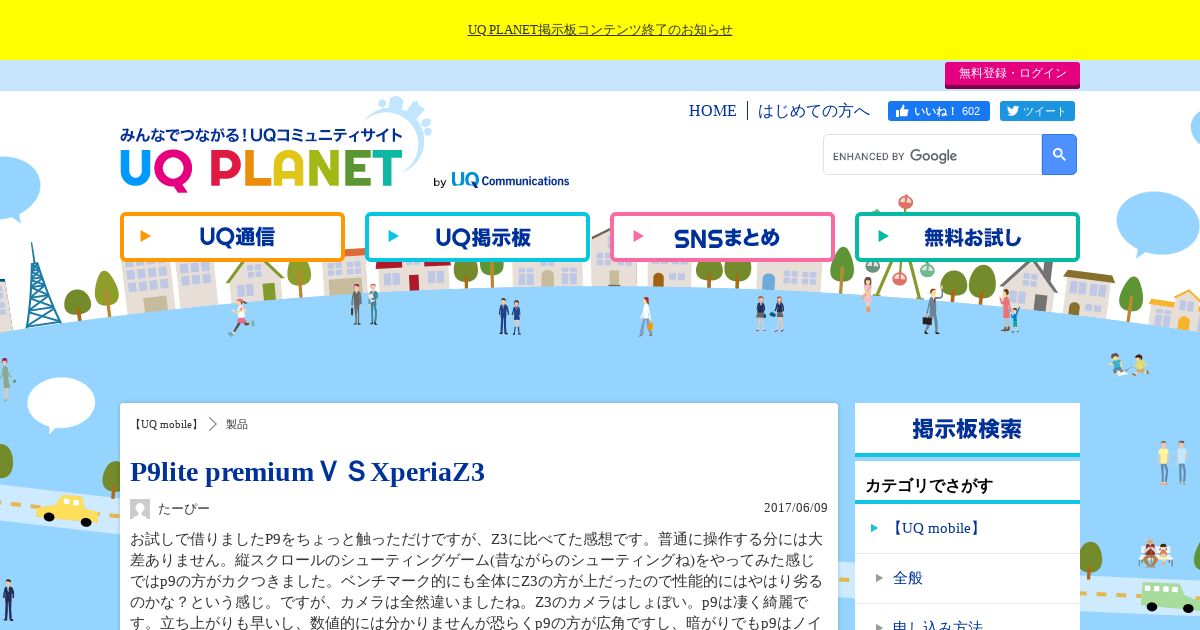Click the cyan arrow next to 【UQ mobile】
The width and height of the screenshot is (1200, 630).
(x=875, y=528)
